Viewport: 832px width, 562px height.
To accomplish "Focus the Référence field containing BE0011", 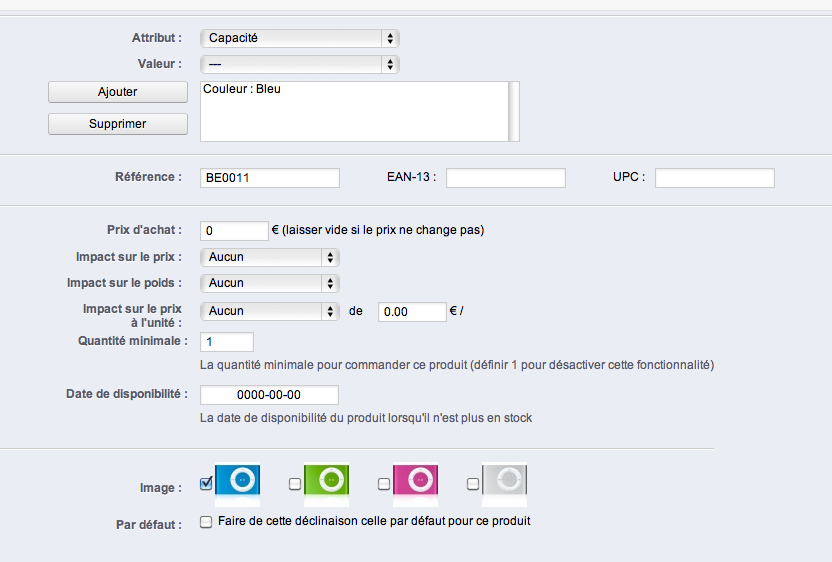I will click(x=270, y=178).
